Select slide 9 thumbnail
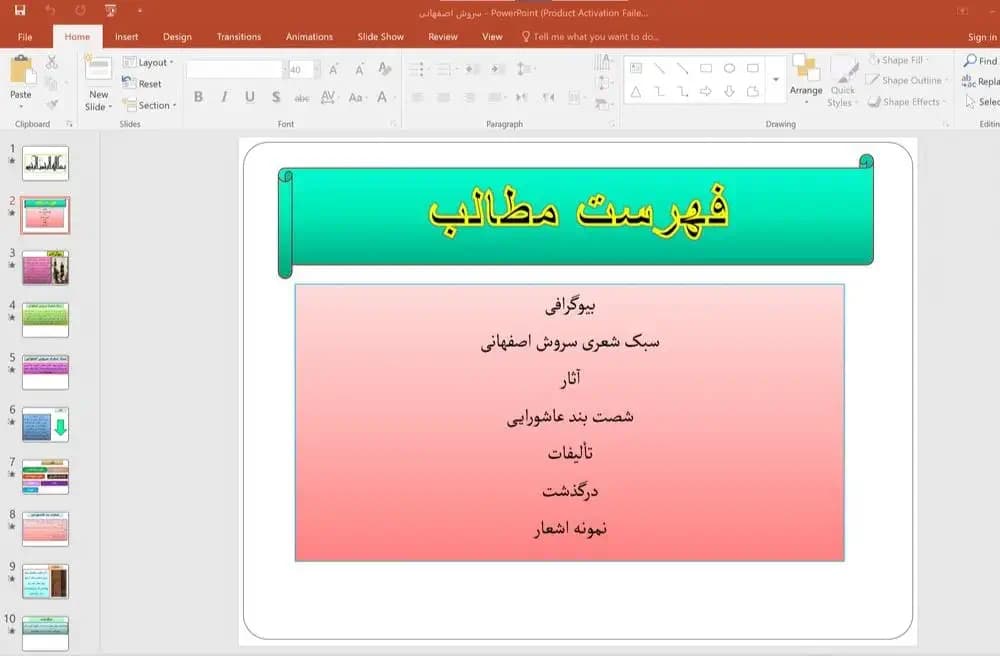Screen dimensions: 1000x656 click(x=45, y=581)
